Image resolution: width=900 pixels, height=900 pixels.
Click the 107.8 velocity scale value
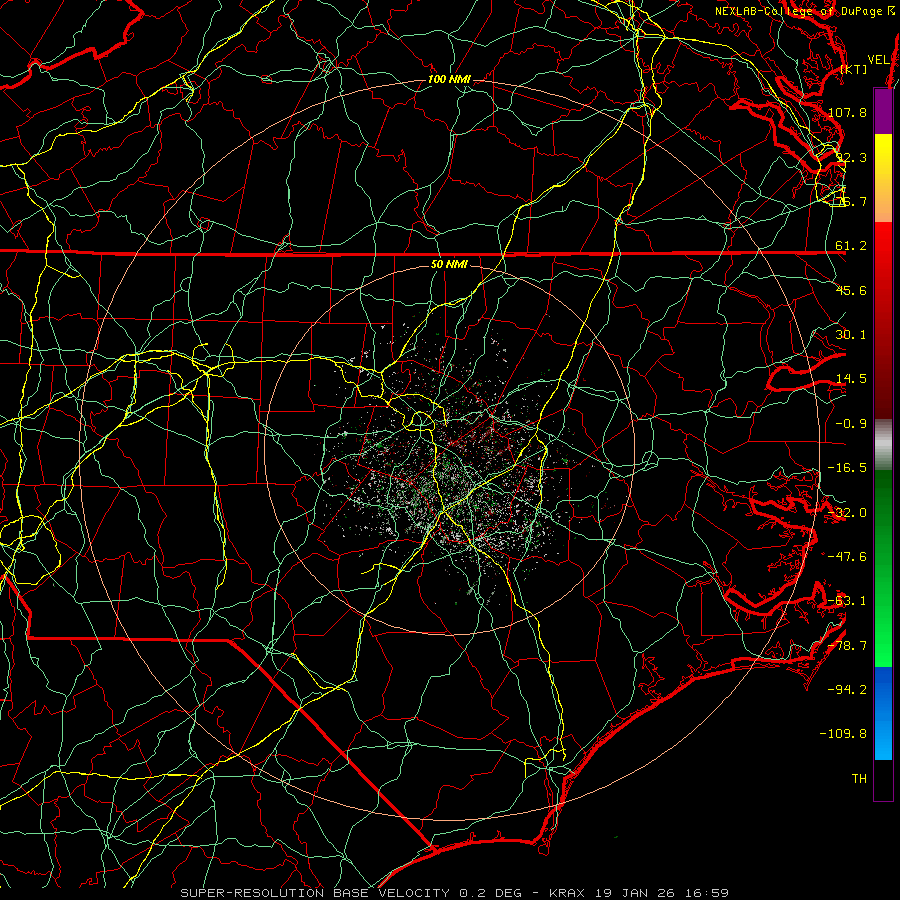point(847,112)
